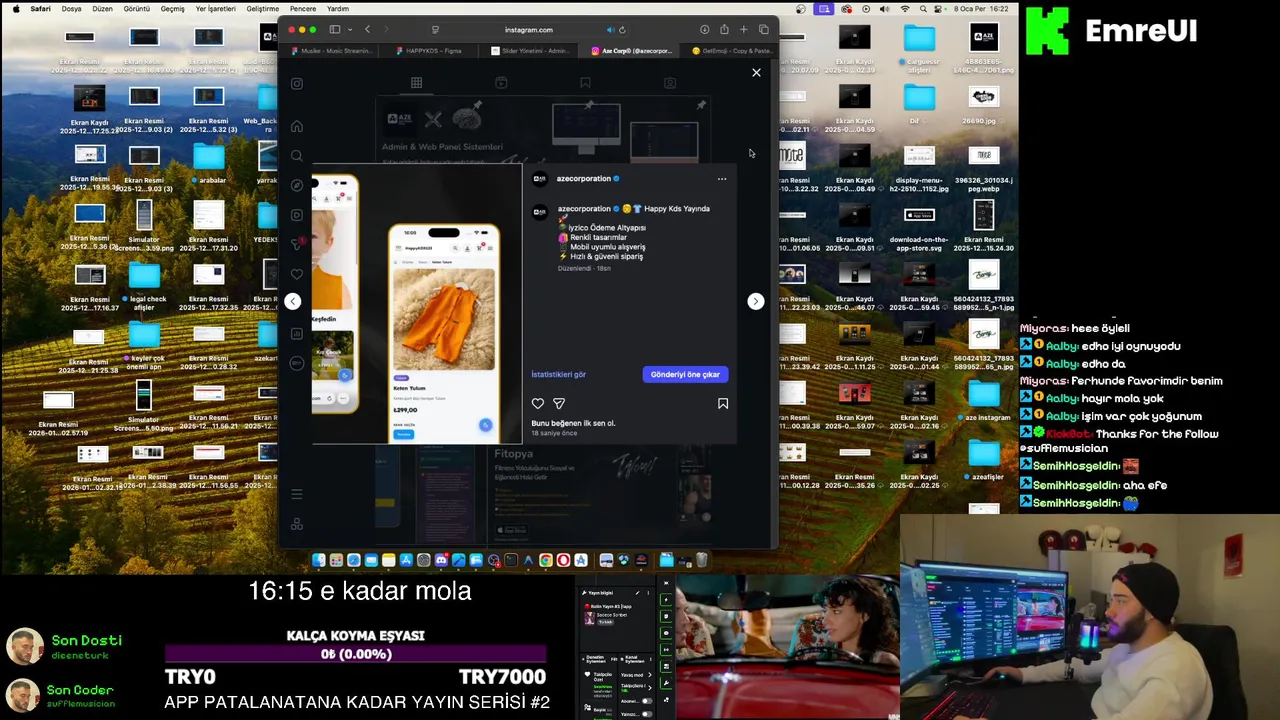Open post options three-dots menu
The width and height of the screenshot is (1280, 720).
(722, 179)
